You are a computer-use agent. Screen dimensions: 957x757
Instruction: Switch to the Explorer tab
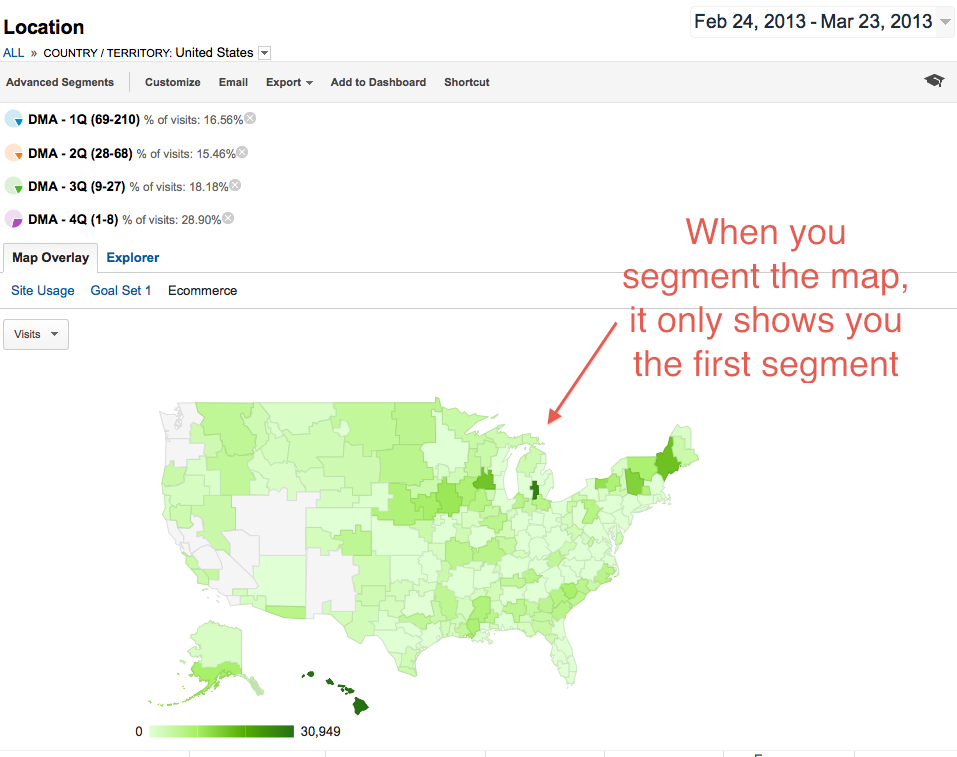132,258
